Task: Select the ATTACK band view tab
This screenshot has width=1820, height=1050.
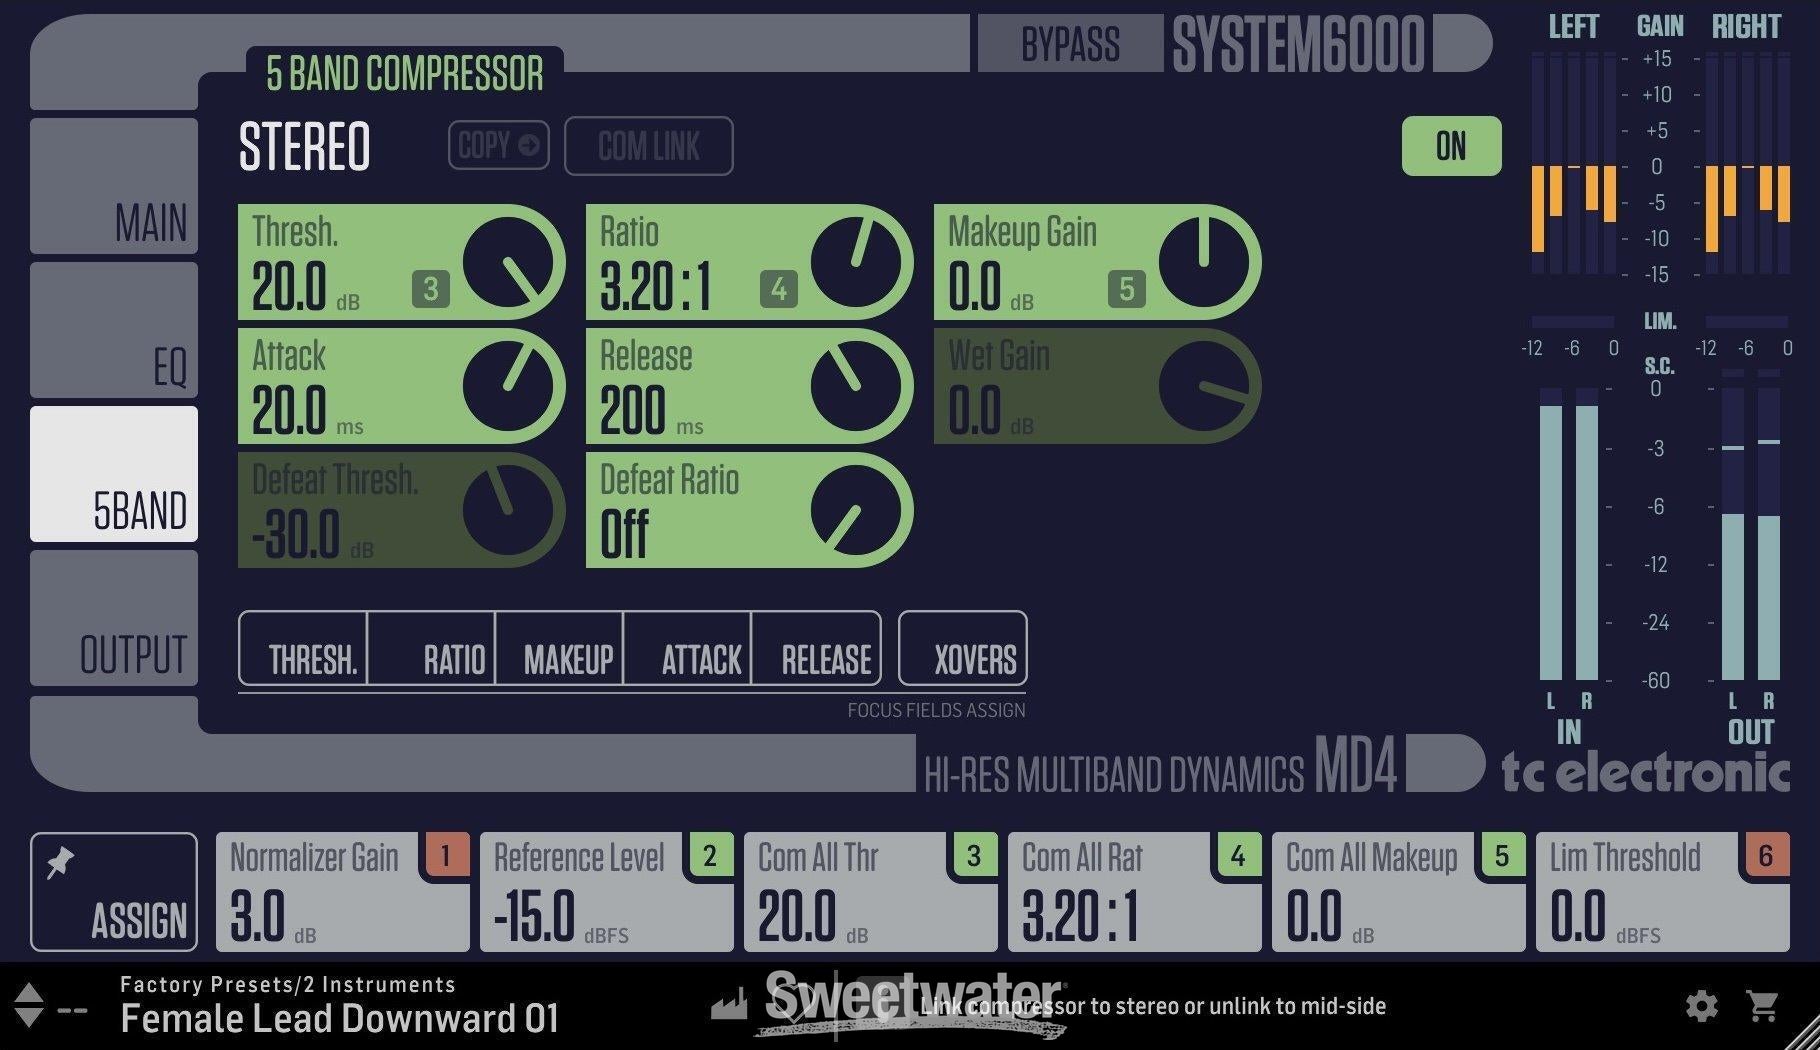Action: [687, 648]
